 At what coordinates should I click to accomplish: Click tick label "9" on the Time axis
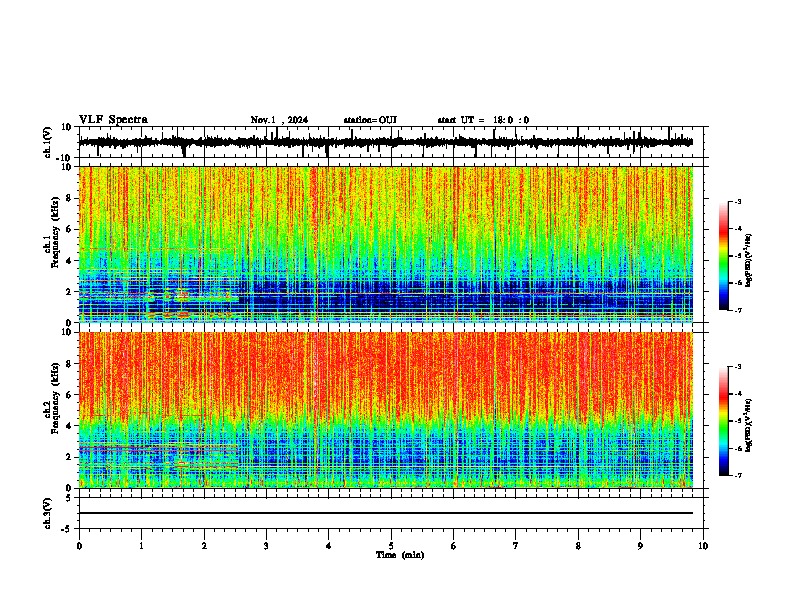coord(640,546)
